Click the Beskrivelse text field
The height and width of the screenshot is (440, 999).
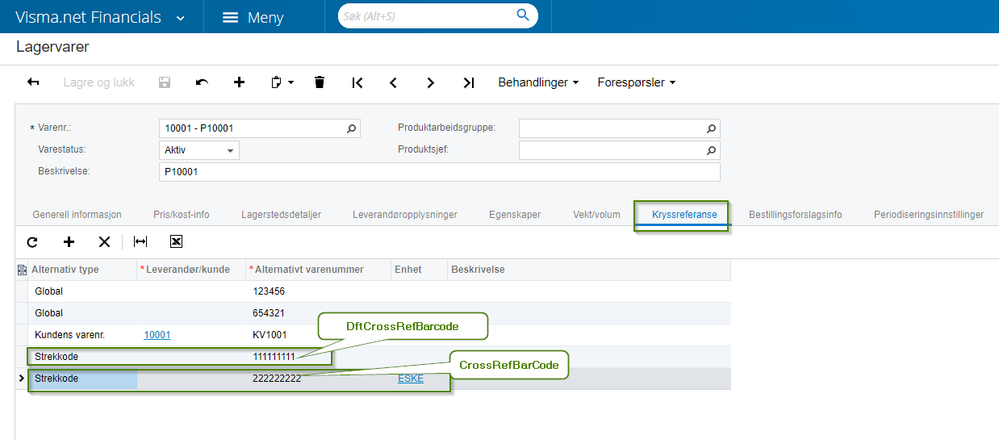click(x=439, y=171)
